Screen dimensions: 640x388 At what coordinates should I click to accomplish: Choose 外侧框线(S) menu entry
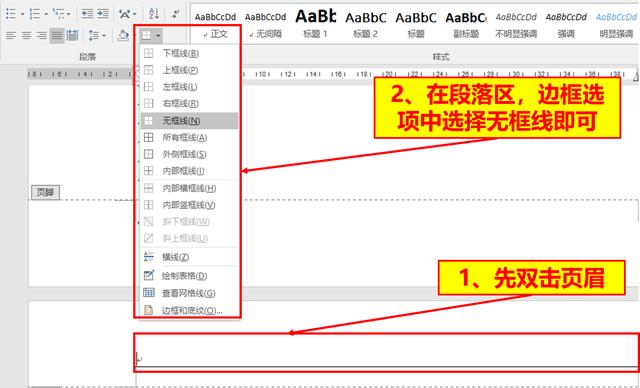(x=189, y=154)
